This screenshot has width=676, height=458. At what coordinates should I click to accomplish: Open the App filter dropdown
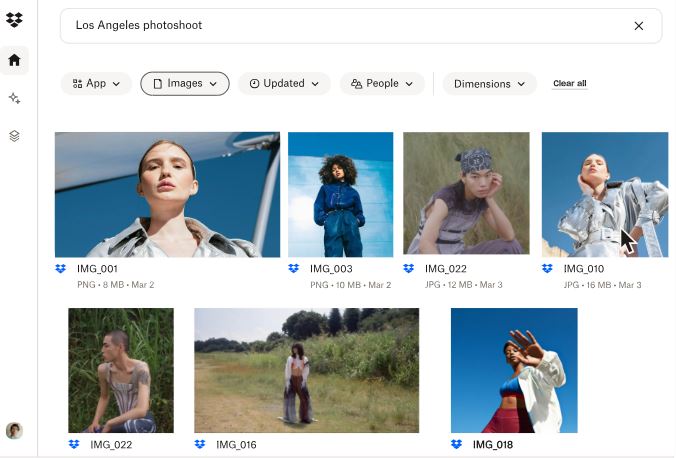click(96, 84)
